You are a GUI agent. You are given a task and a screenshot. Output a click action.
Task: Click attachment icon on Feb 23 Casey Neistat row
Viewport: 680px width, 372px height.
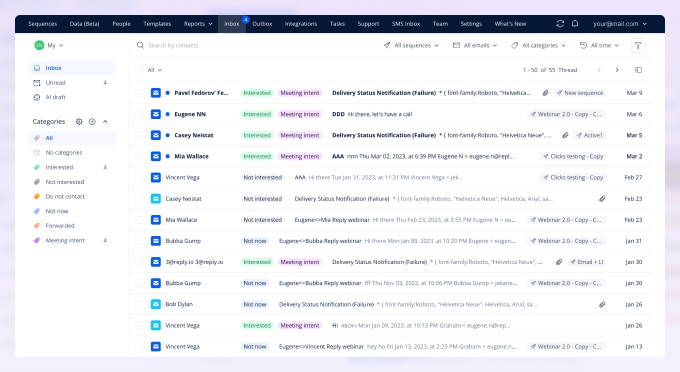602,199
